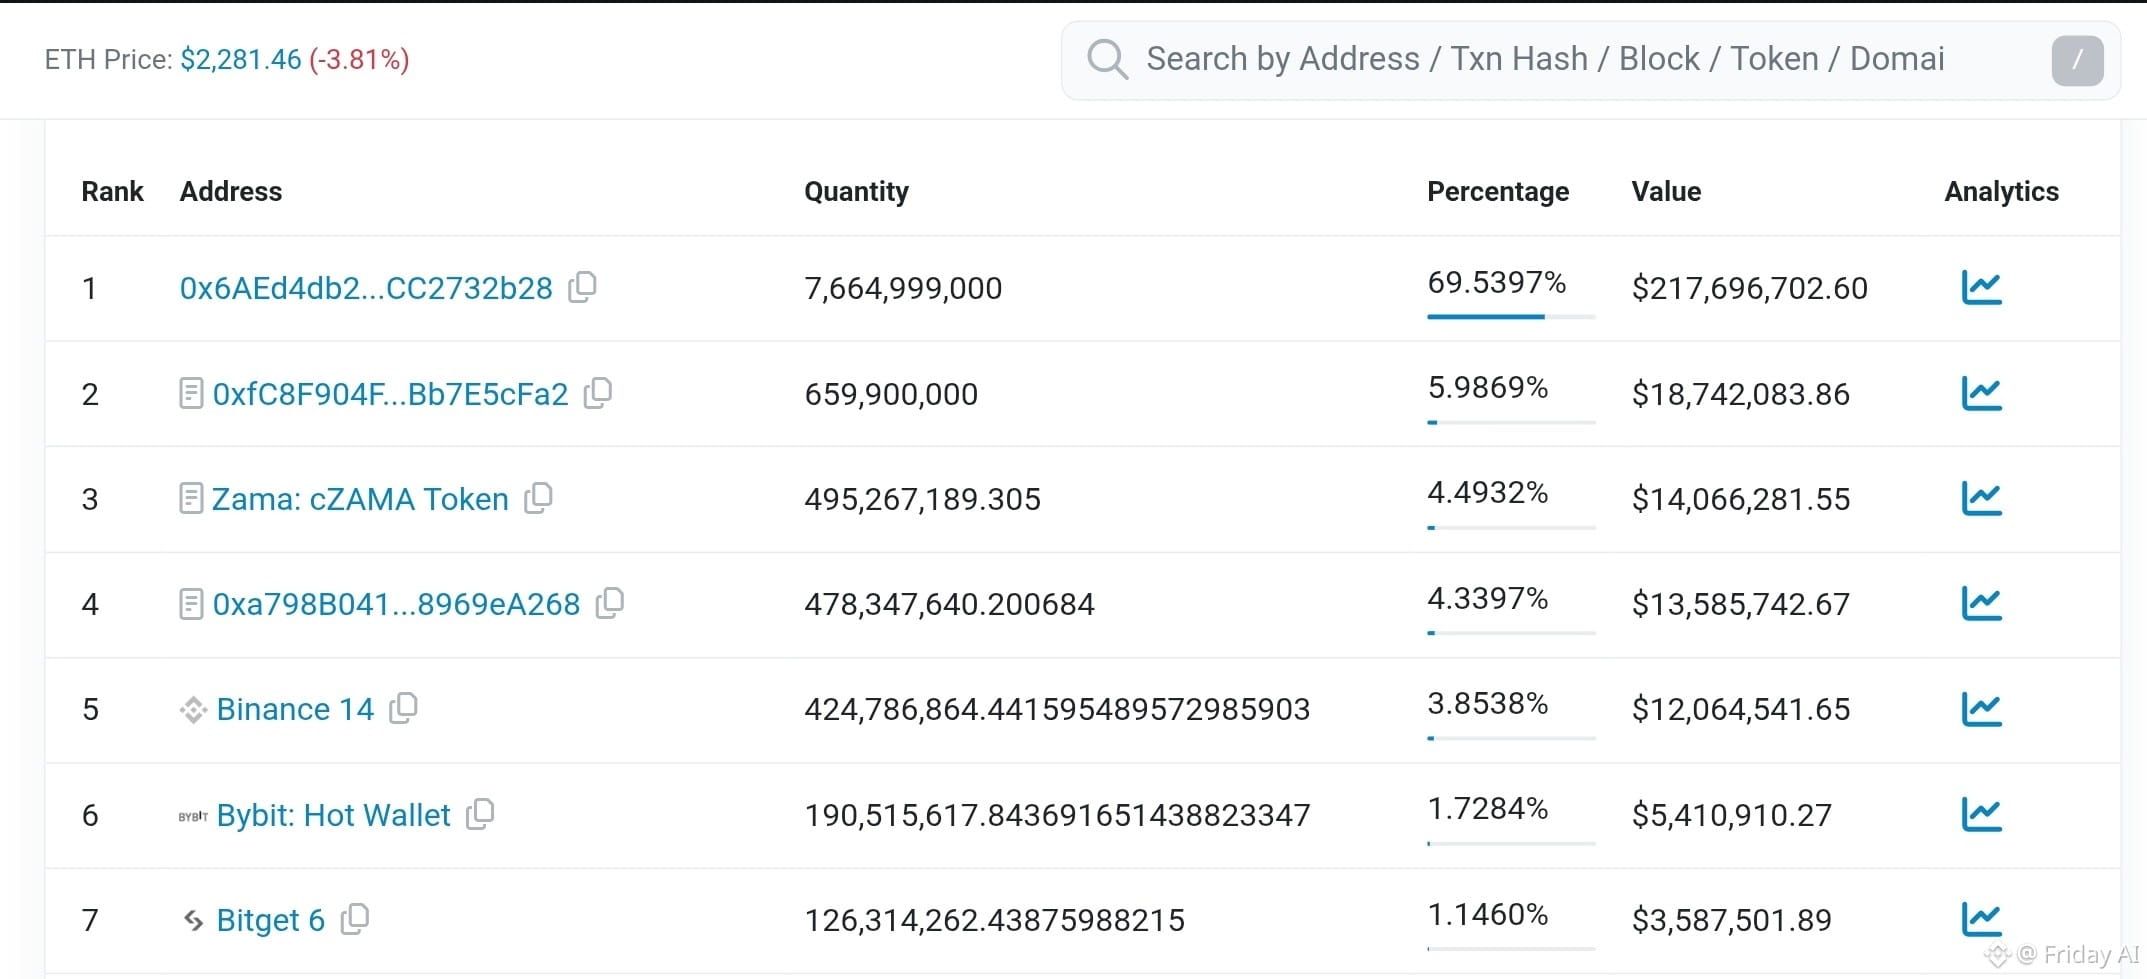The image size is (2147, 979).
Task: Select value $12,064,541.65
Action: [1741, 709]
